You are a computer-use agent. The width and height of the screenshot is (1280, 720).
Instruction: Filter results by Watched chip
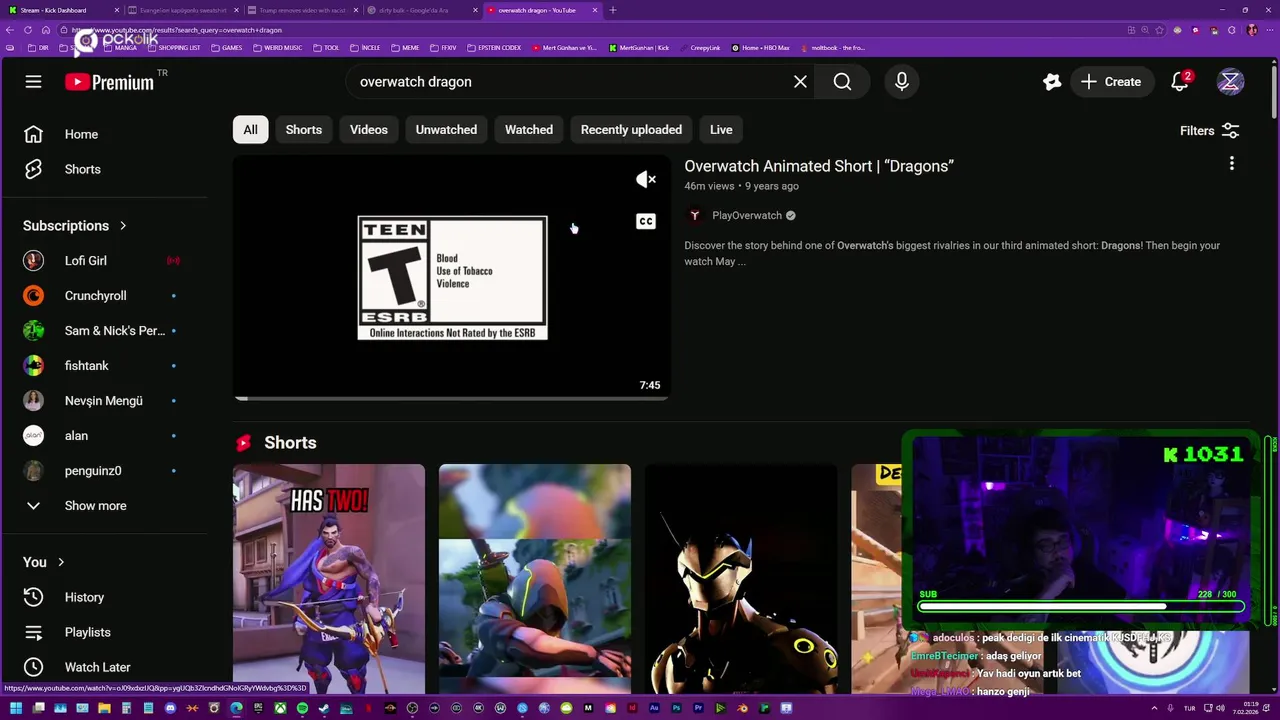point(529,130)
